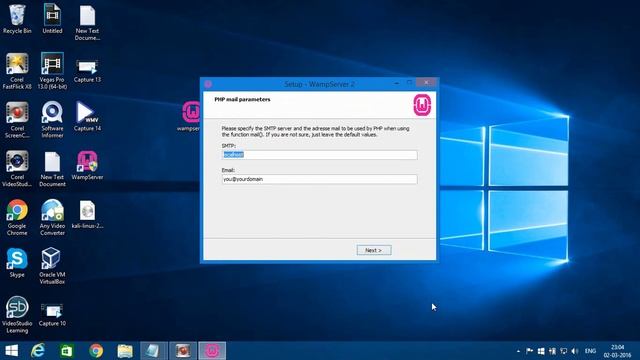The image size is (640, 360).
Task: Open Software Informer shortcut
Action: pos(52,120)
